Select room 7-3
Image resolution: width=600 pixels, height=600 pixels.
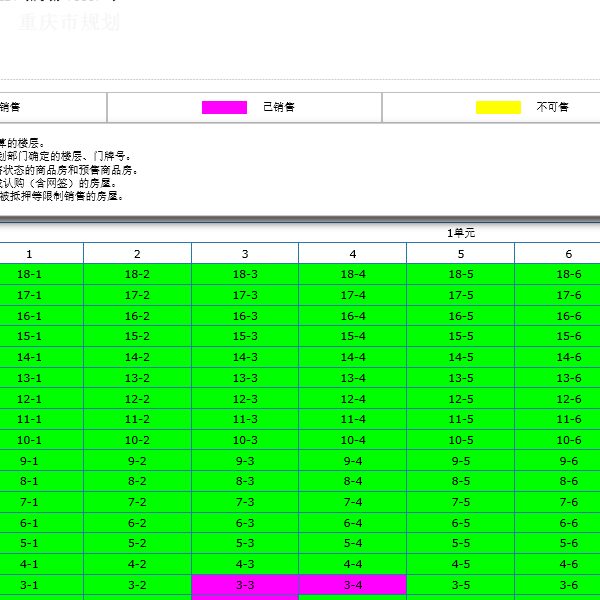245,502
